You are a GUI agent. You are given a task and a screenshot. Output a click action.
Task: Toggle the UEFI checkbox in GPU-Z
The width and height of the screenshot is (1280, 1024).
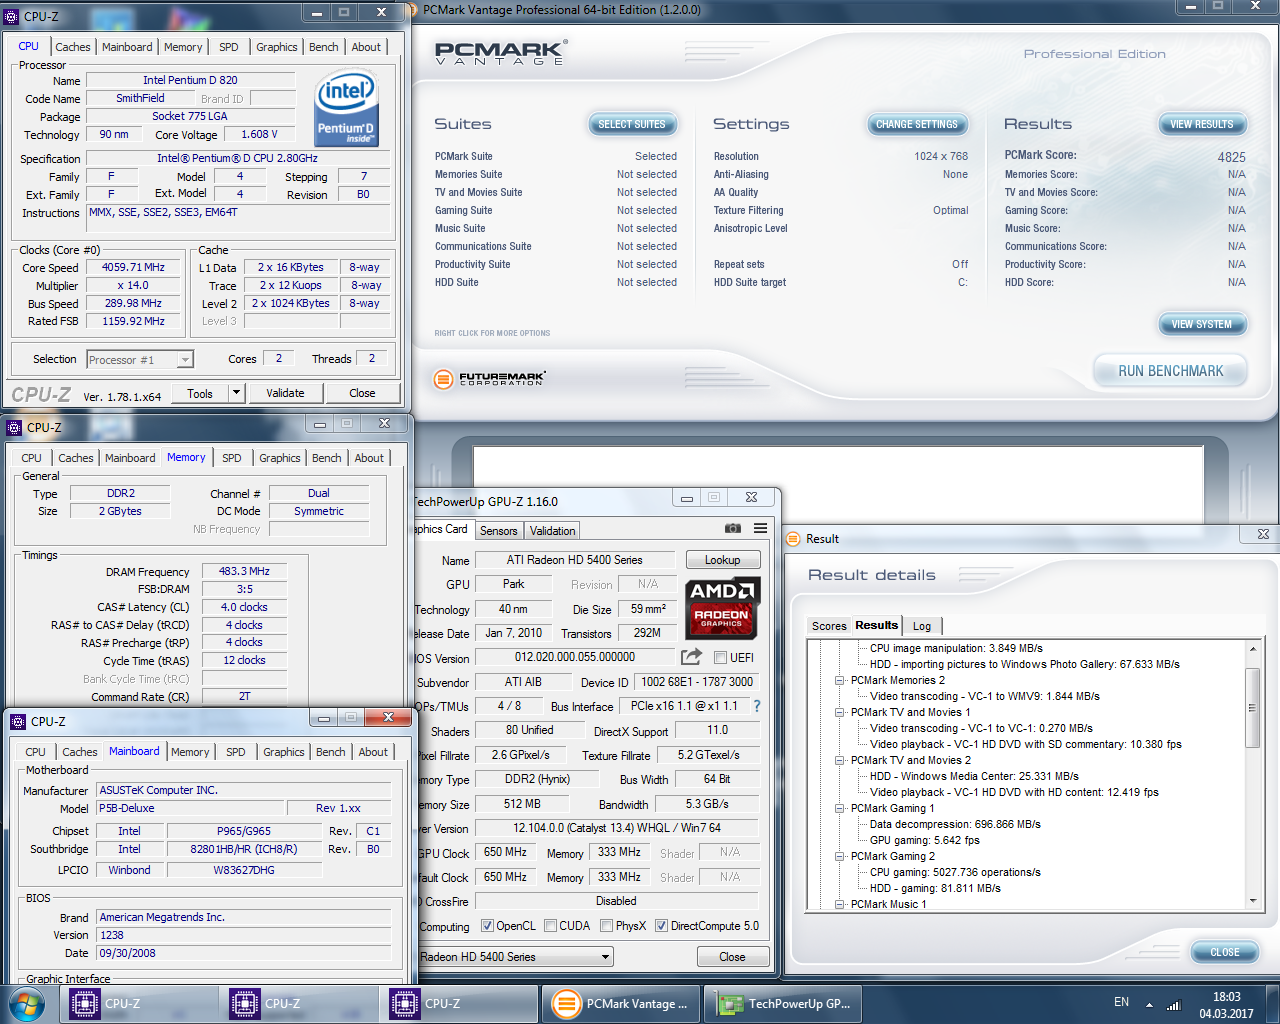coord(720,657)
